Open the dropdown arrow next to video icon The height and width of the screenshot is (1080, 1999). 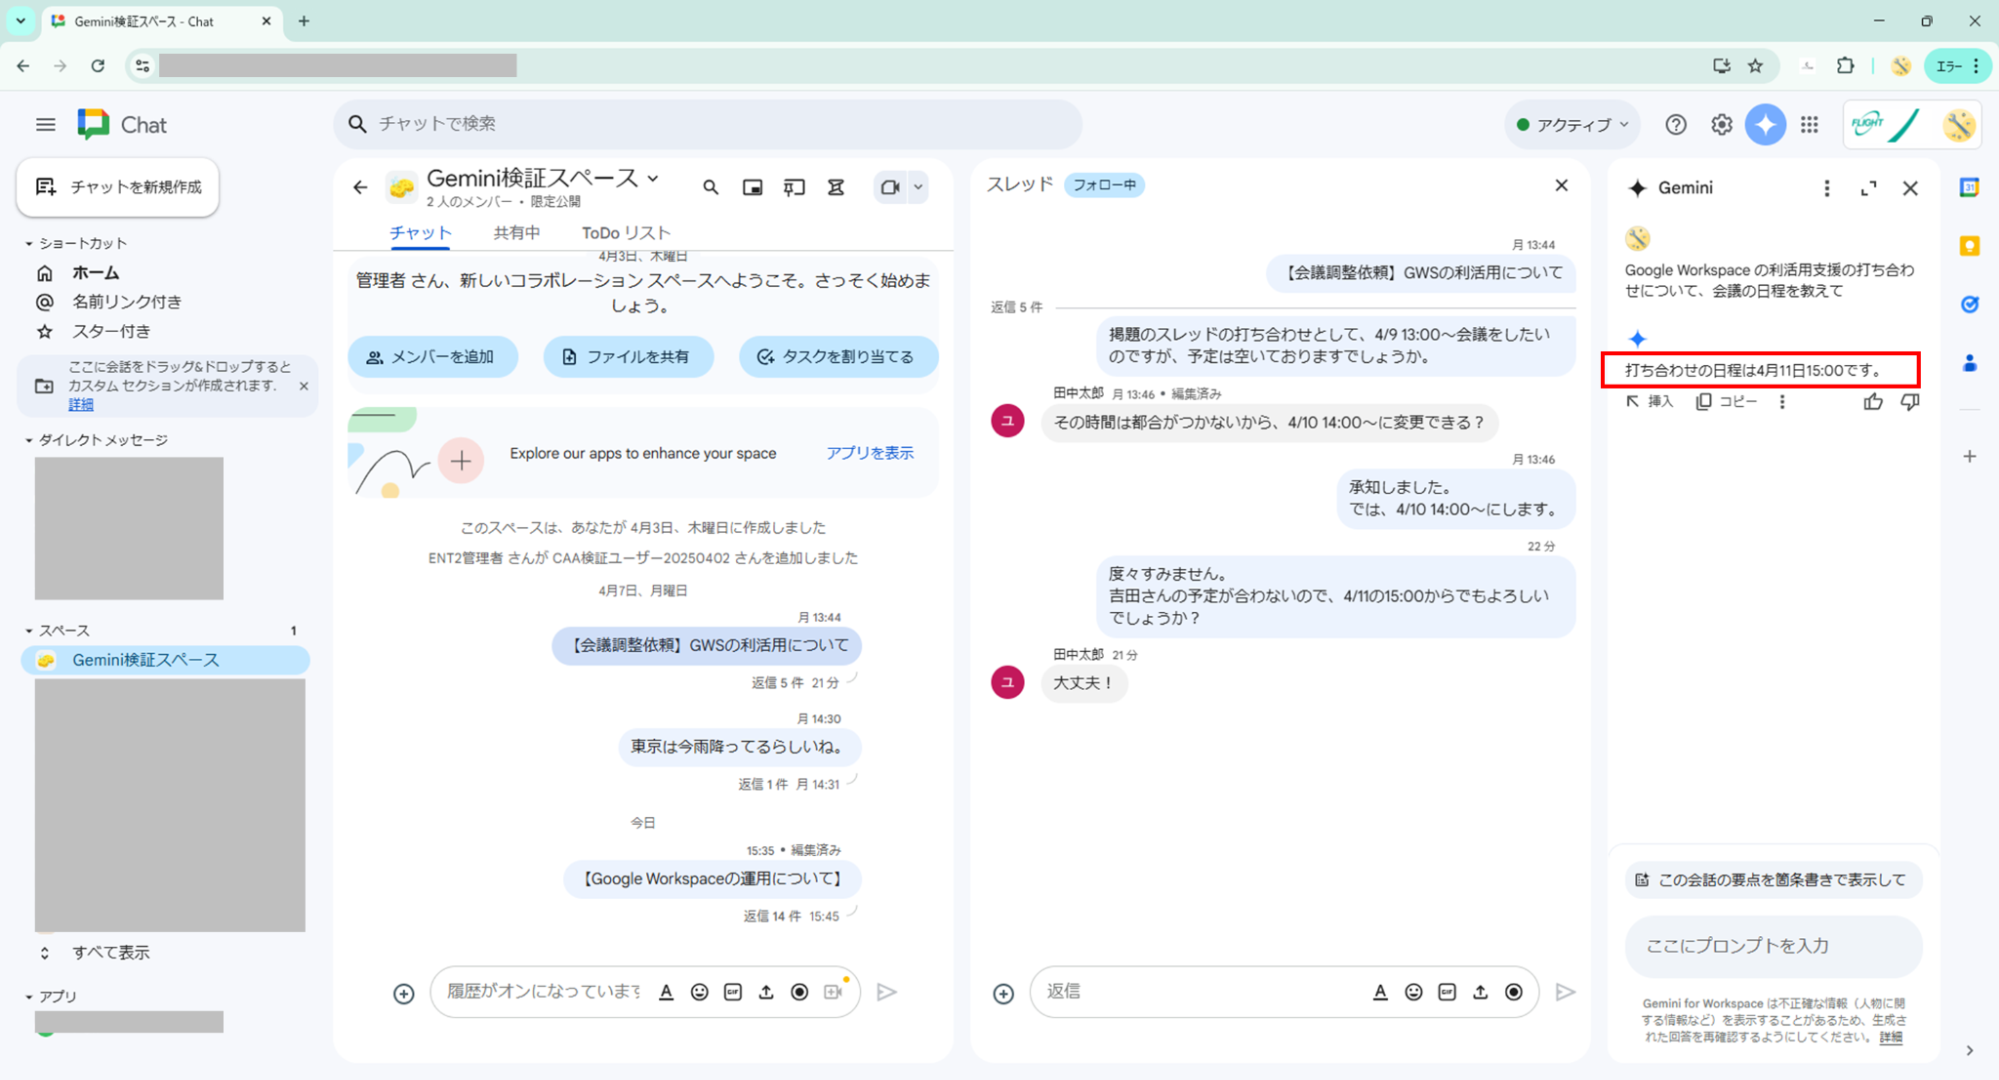pyautogui.click(x=917, y=187)
